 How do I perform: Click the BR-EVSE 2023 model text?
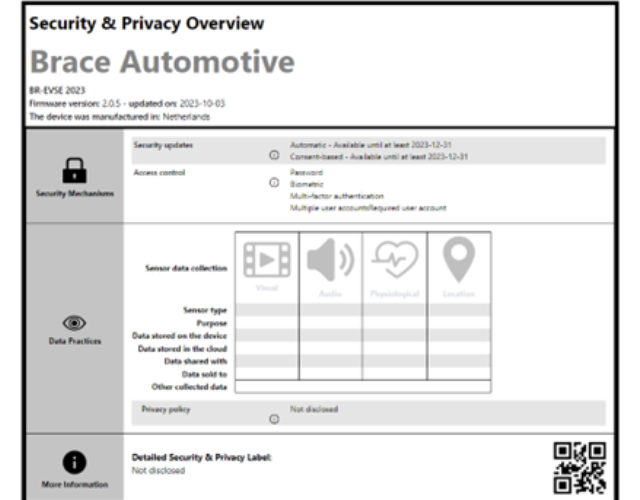pos(57,90)
